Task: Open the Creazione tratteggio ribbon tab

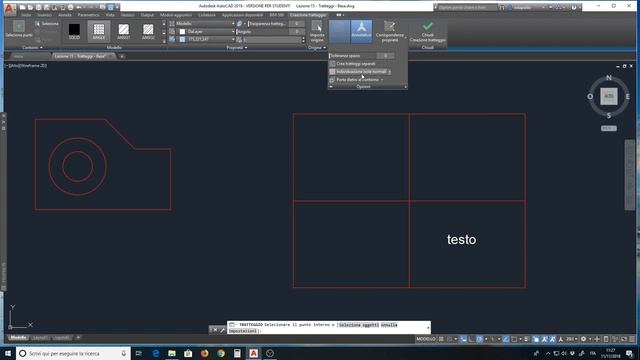Action: (308, 15)
